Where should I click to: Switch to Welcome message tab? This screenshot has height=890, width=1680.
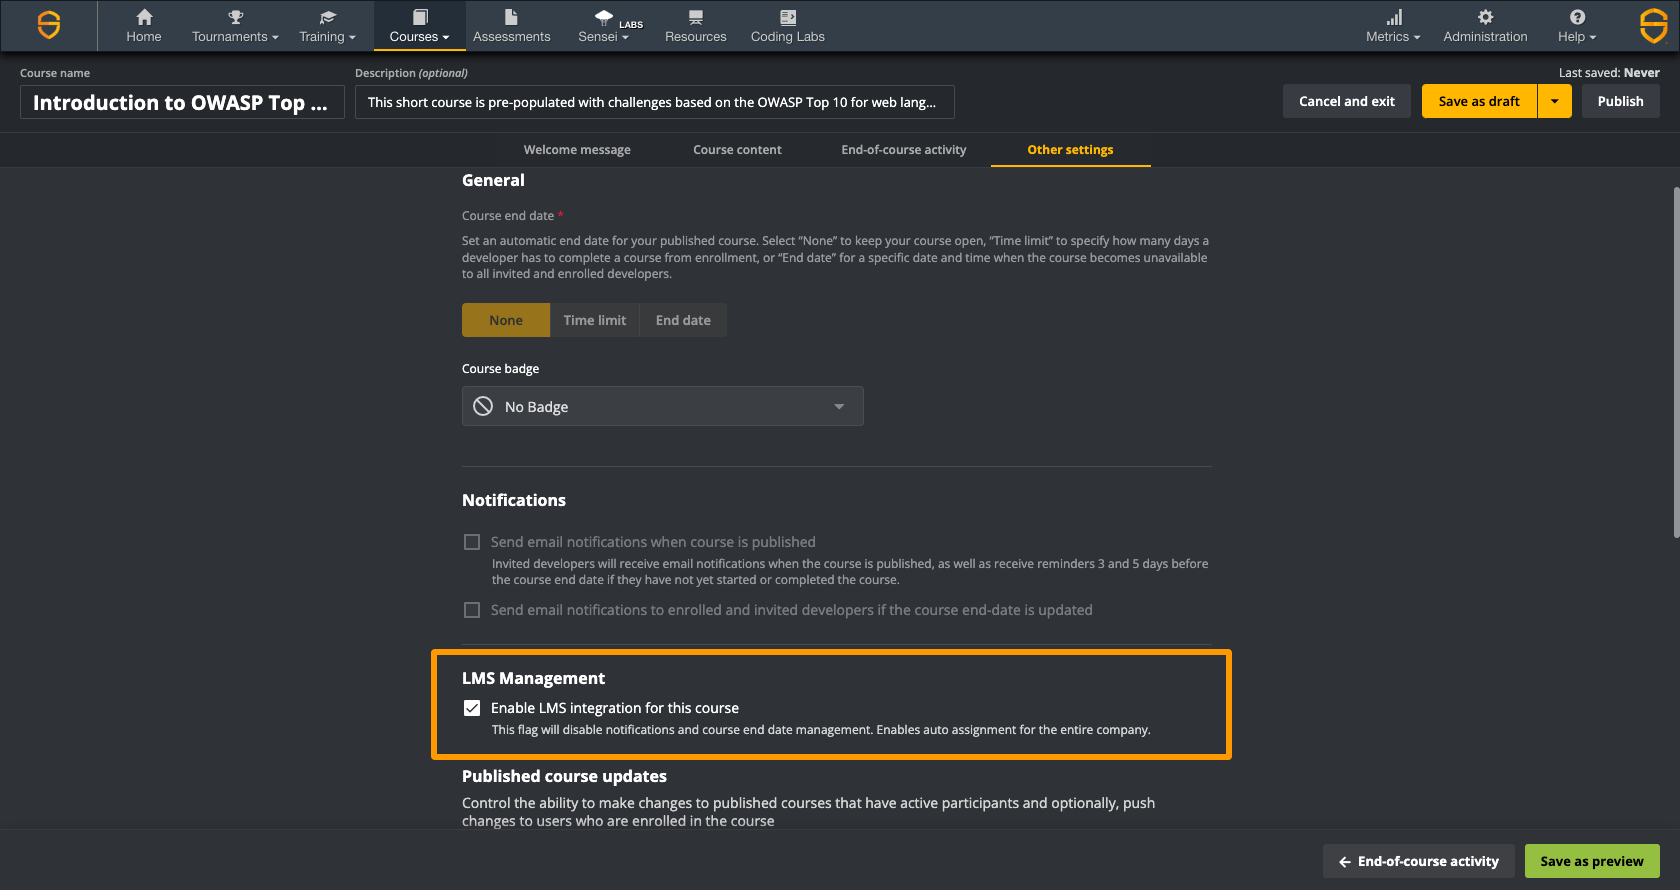click(x=577, y=150)
